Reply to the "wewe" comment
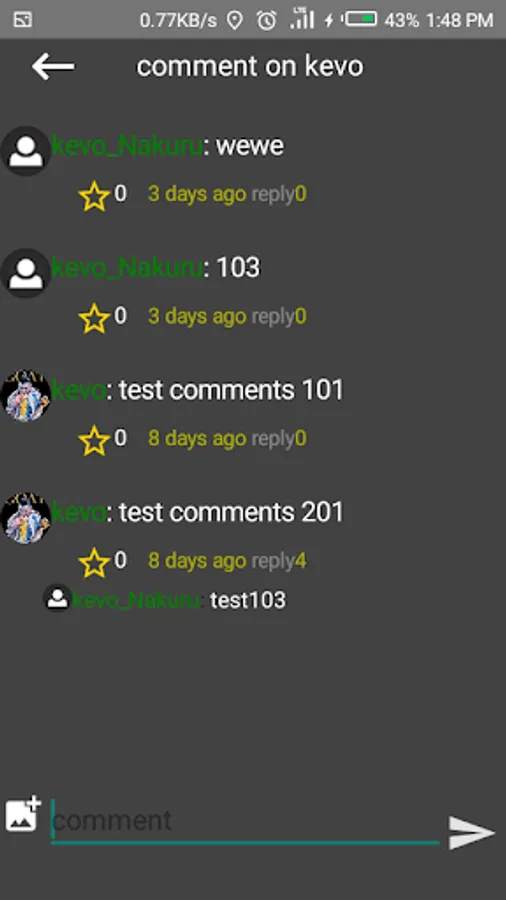The height and width of the screenshot is (900, 506). [273, 195]
